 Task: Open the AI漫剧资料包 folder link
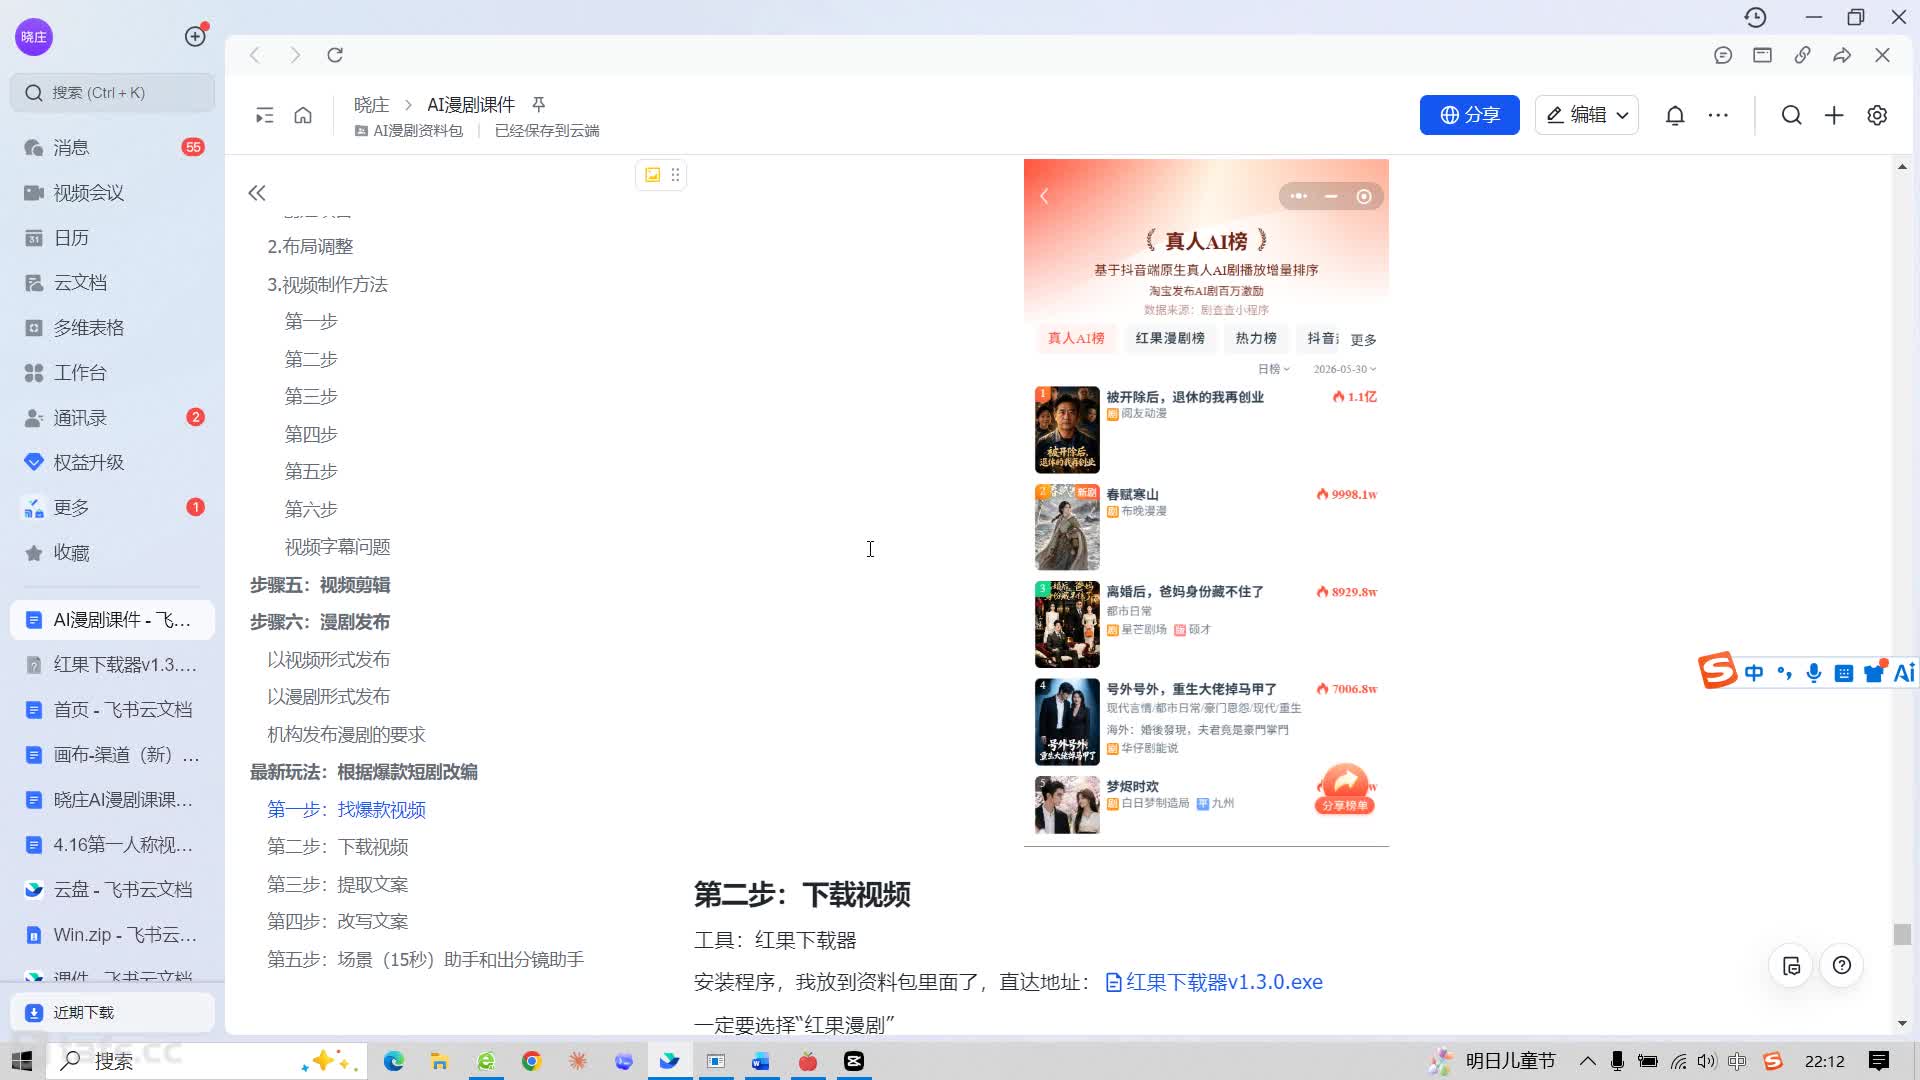tap(409, 131)
